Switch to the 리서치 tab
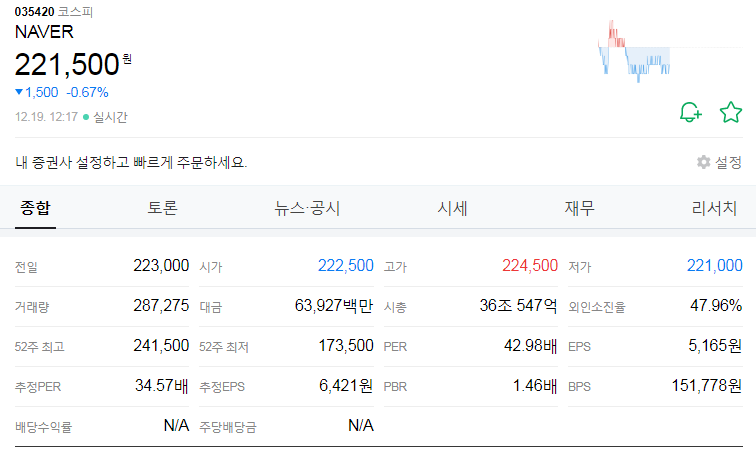 [x=714, y=208]
